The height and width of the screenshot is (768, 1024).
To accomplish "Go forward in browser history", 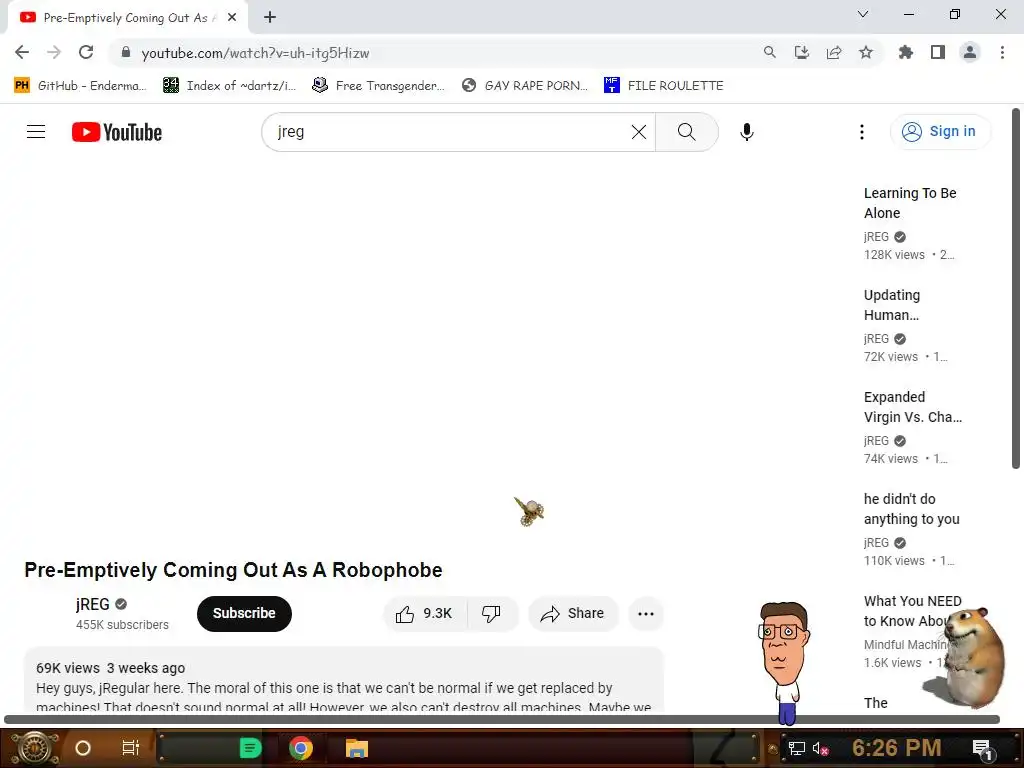I will (54, 52).
